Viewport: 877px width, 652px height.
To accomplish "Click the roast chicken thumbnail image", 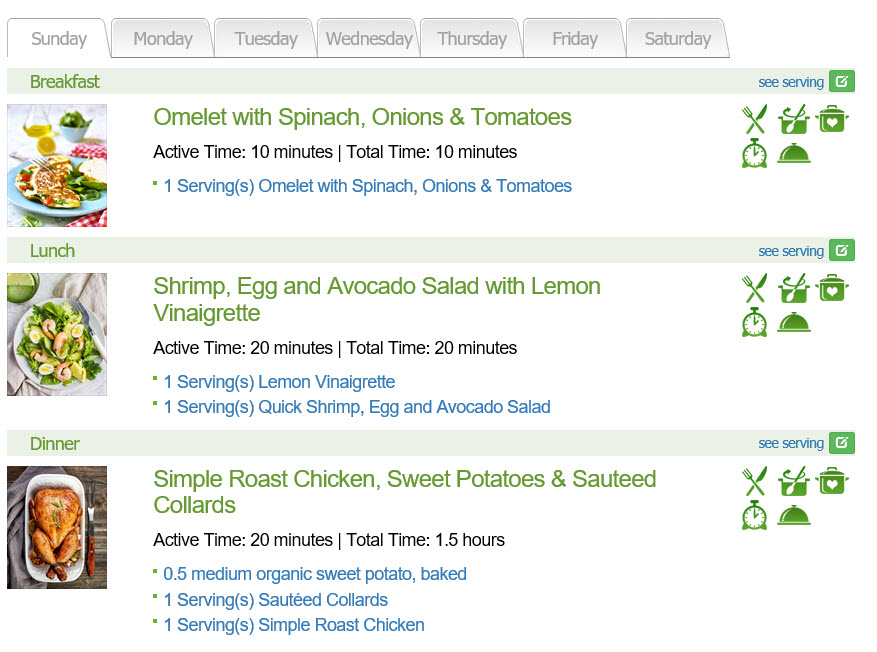I will click(x=57, y=527).
